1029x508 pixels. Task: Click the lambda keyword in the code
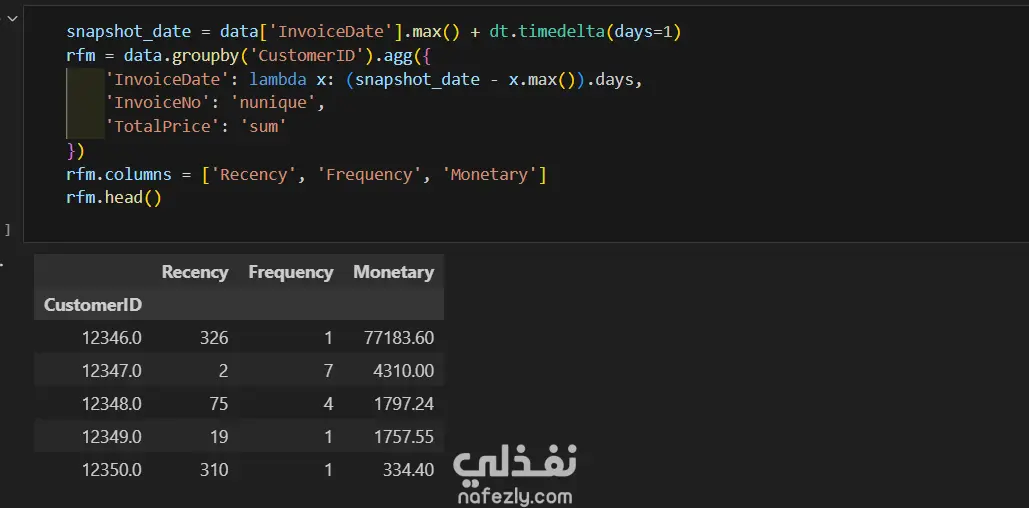277,79
